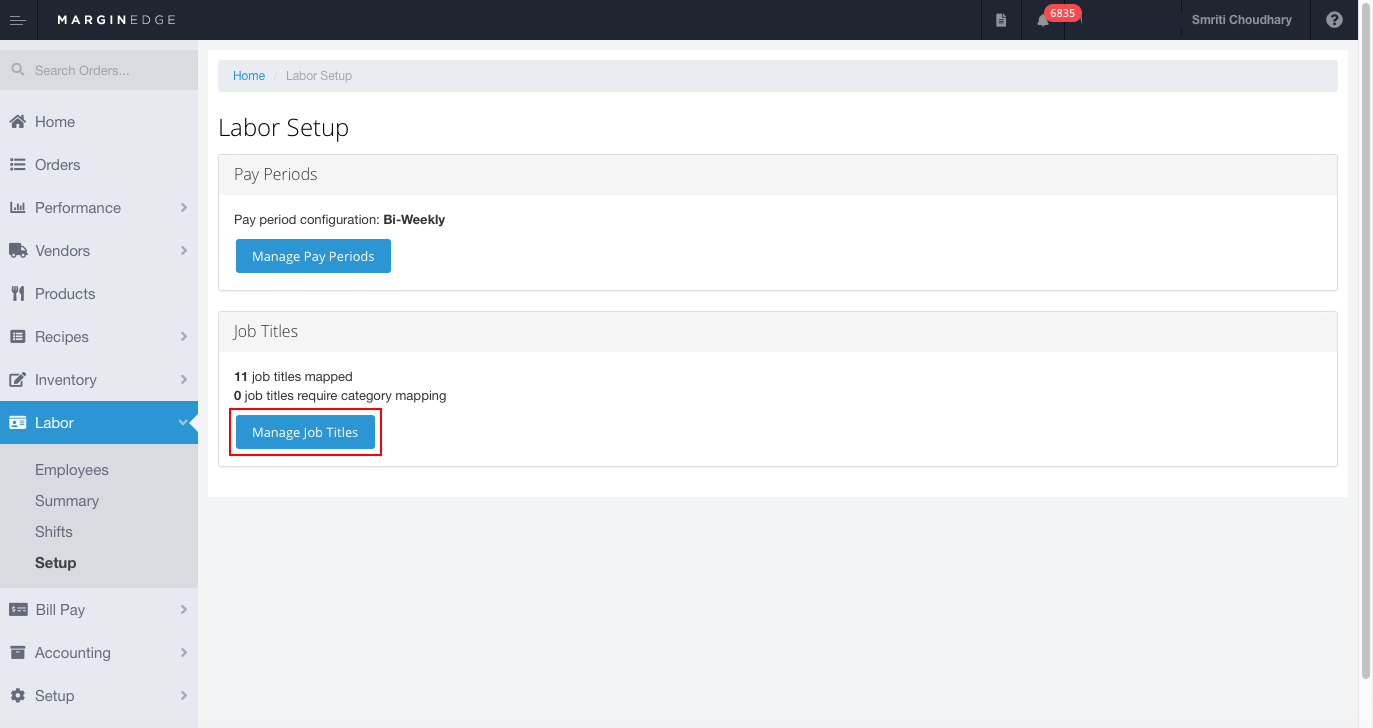Screen dimensions: 1373x728
Task: Click the Bill Pay money icon
Action: pyautogui.click(x=17, y=609)
